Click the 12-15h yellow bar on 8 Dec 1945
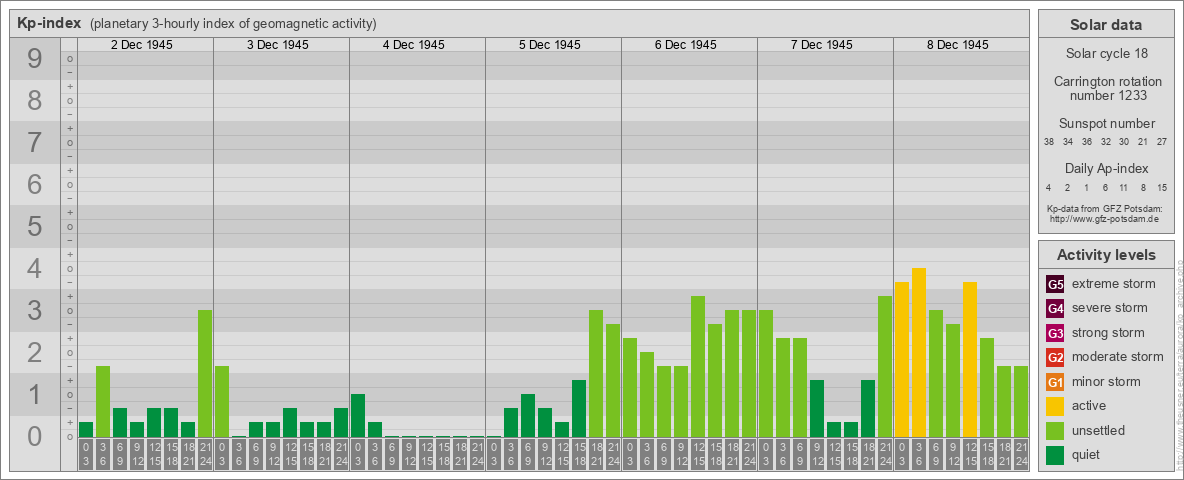 [x=970, y=359]
